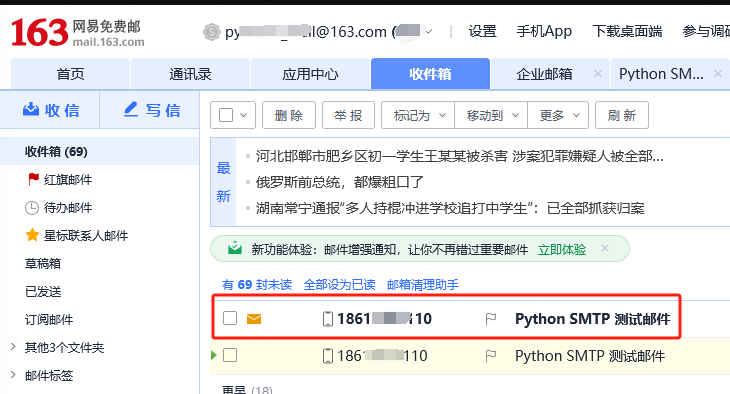Expand 其他3个文件夹 arrow
The image size is (730, 394).
coord(13,347)
